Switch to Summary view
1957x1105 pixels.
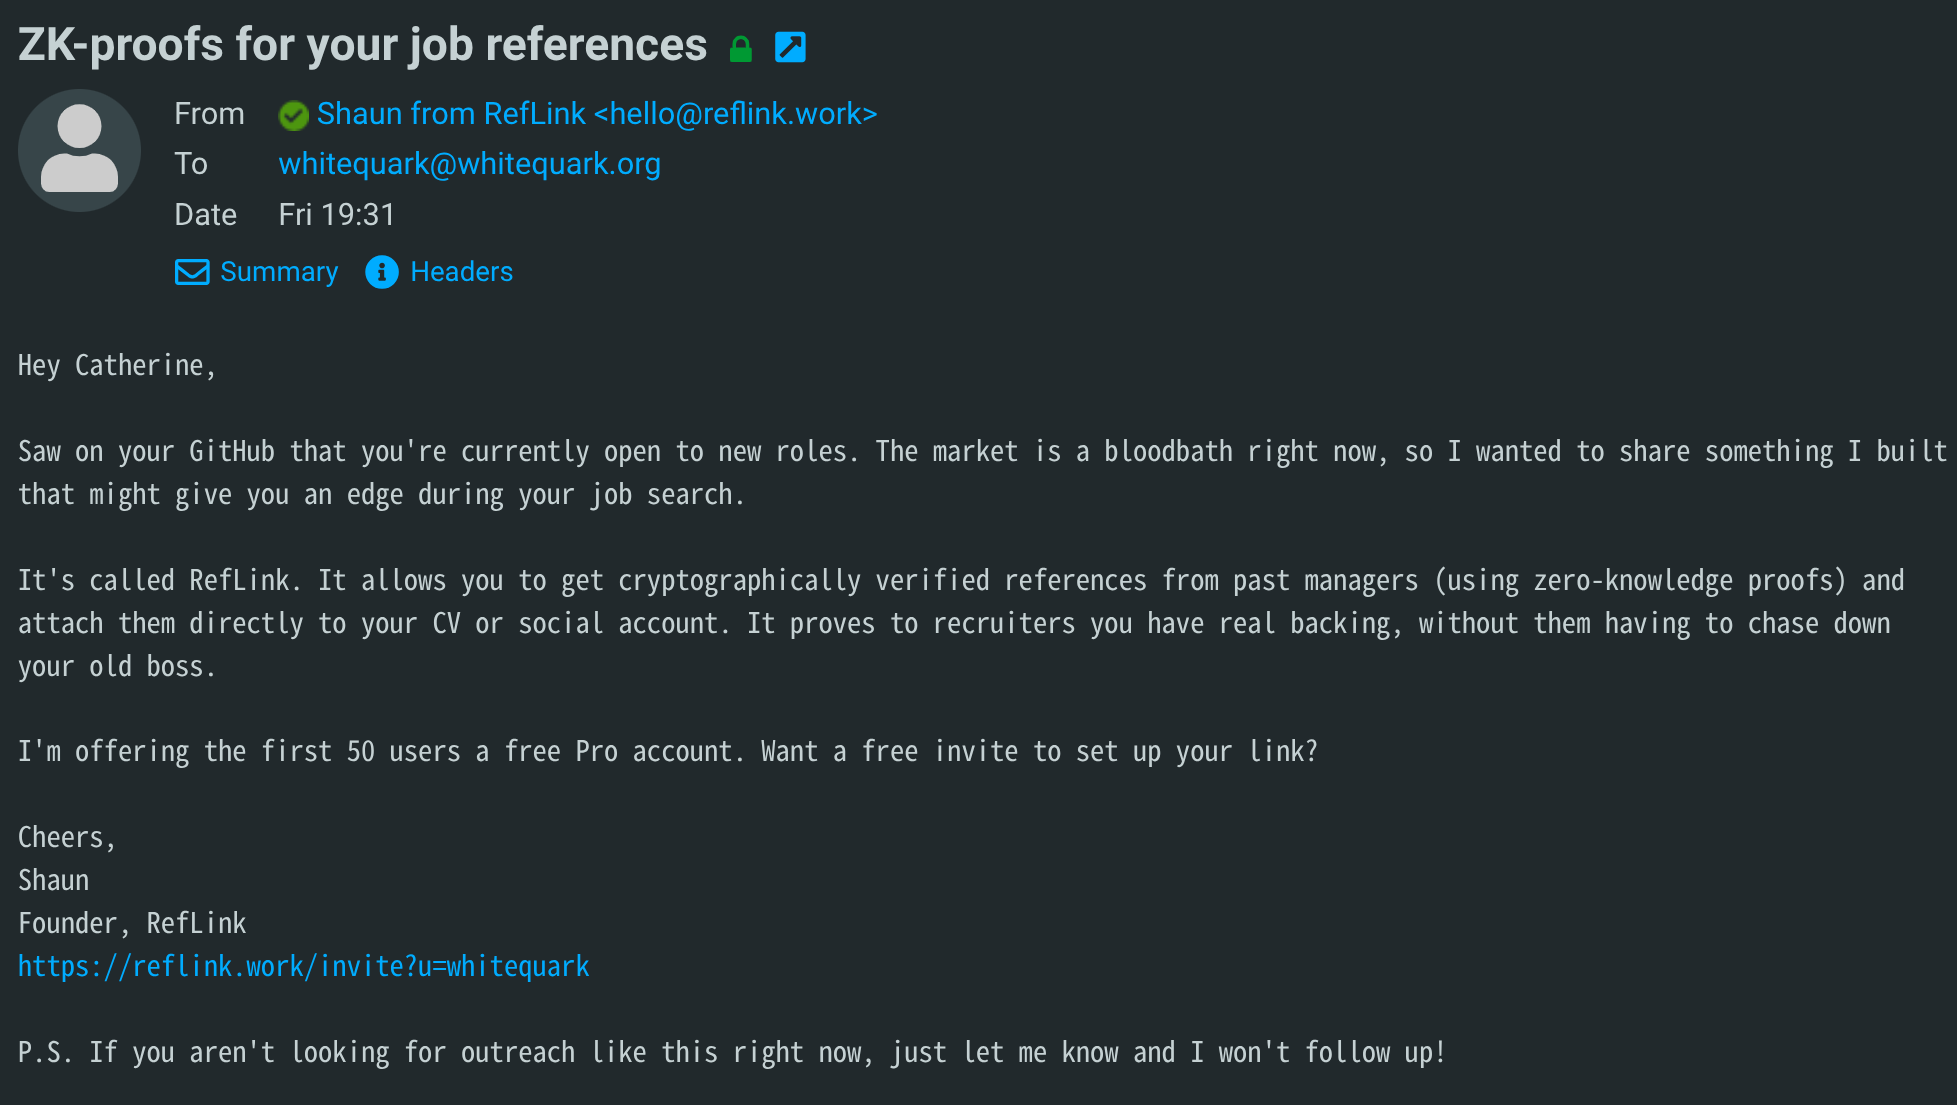click(x=279, y=272)
